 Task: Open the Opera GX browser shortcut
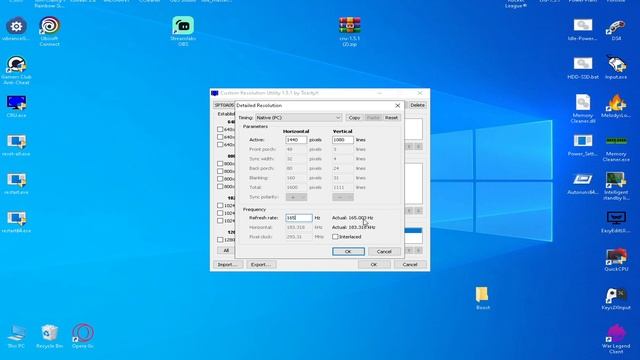(83, 333)
